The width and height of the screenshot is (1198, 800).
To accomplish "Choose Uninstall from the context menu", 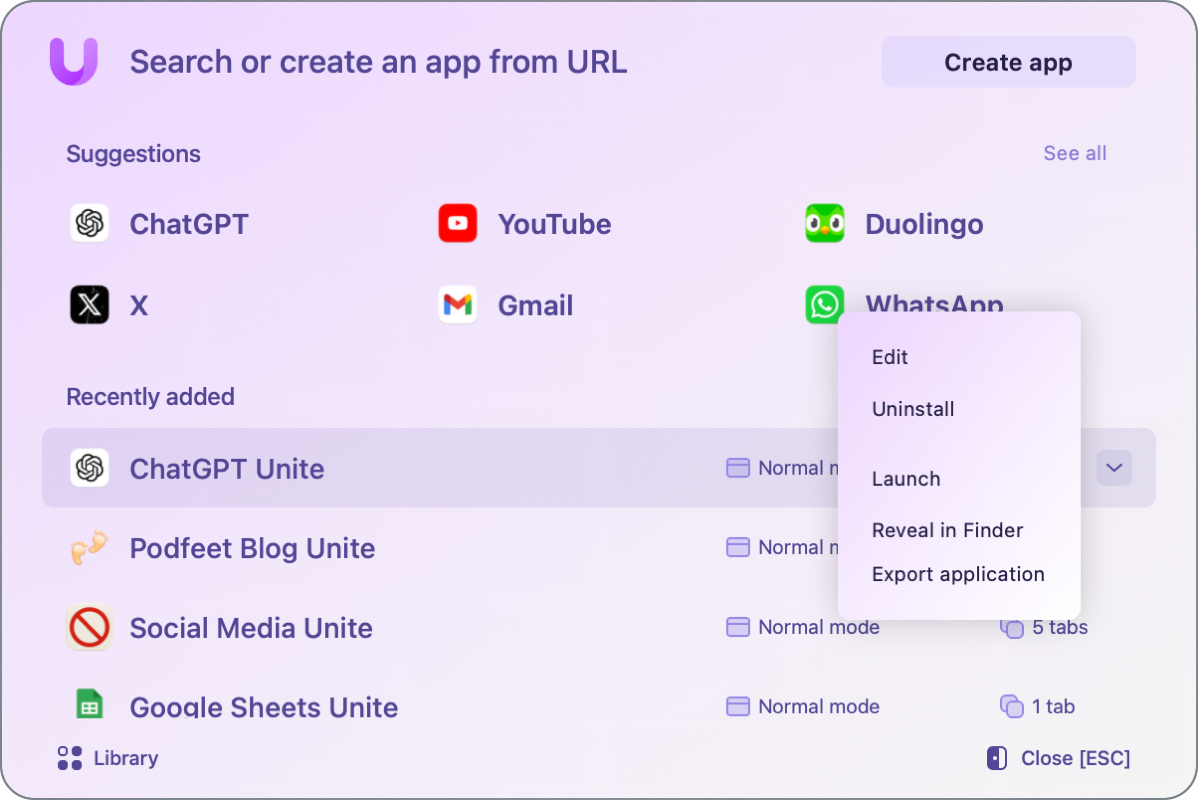I will point(913,409).
